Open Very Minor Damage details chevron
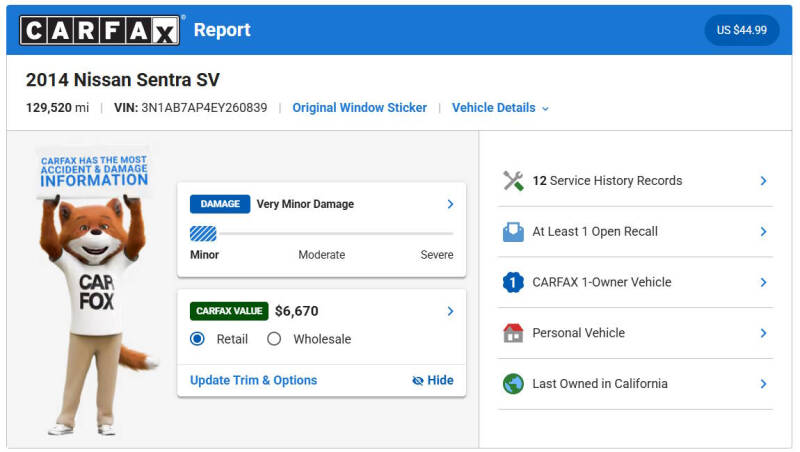This screenshot has height=452, width=800. [450, 204]
